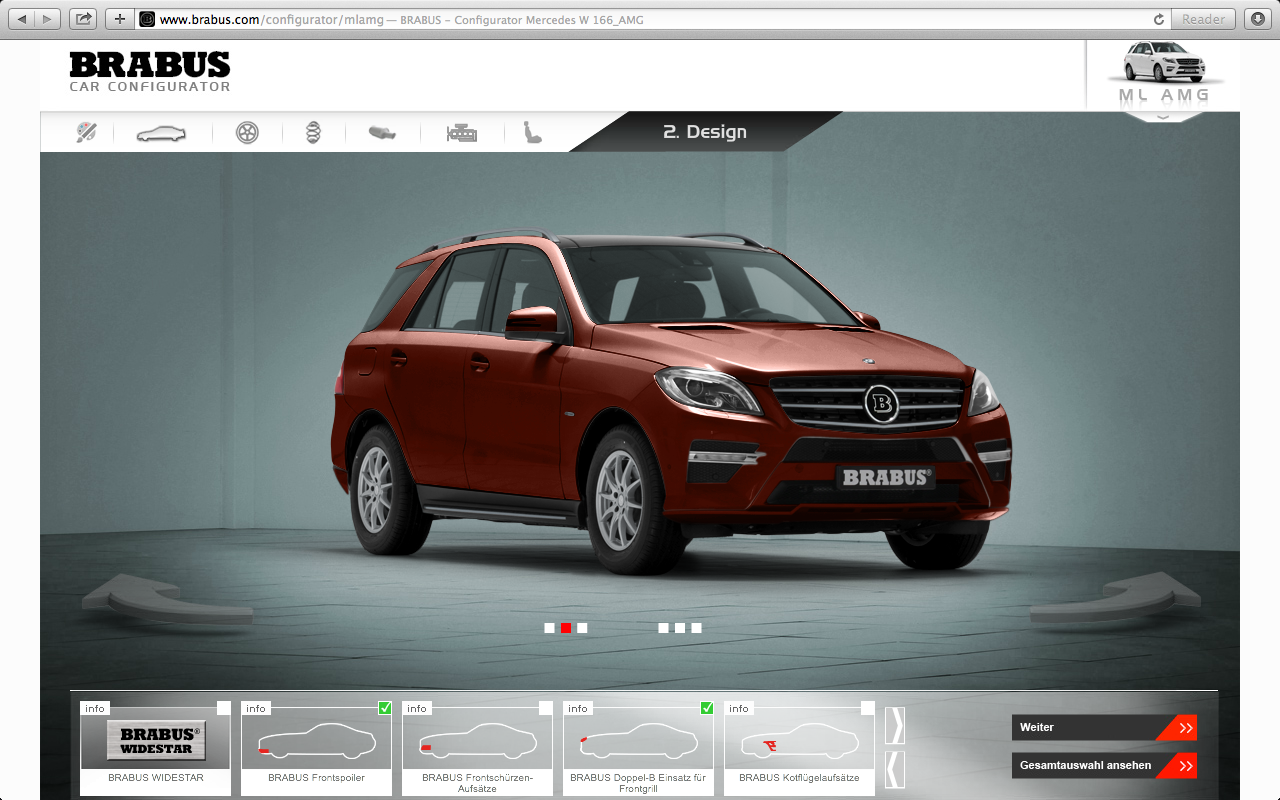
Task: Open the suspension spring step
Action: tap(313, 132)
